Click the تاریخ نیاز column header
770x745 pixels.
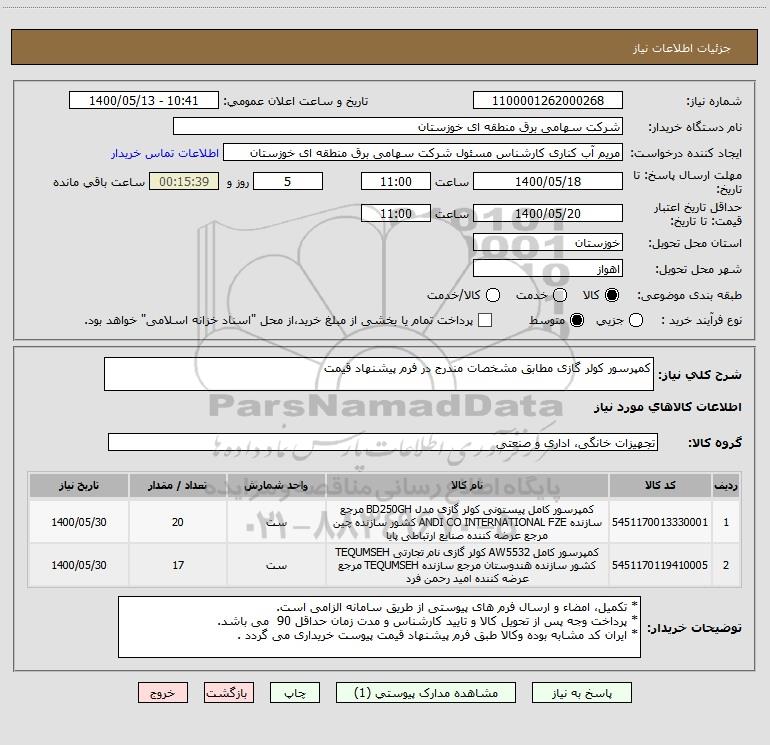click(x=79, y=486)
